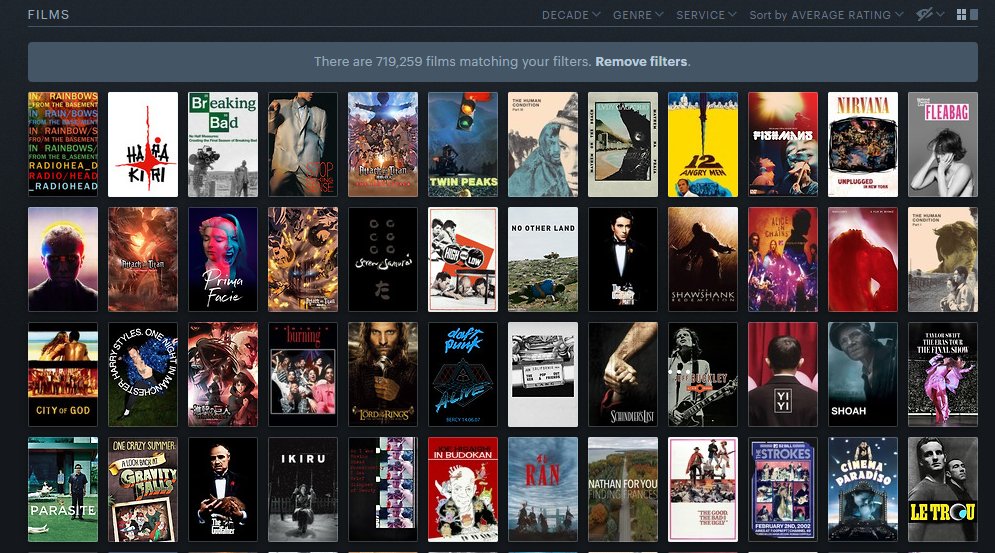
Task: Open the No Other Land poster
Action: [543, 259]
